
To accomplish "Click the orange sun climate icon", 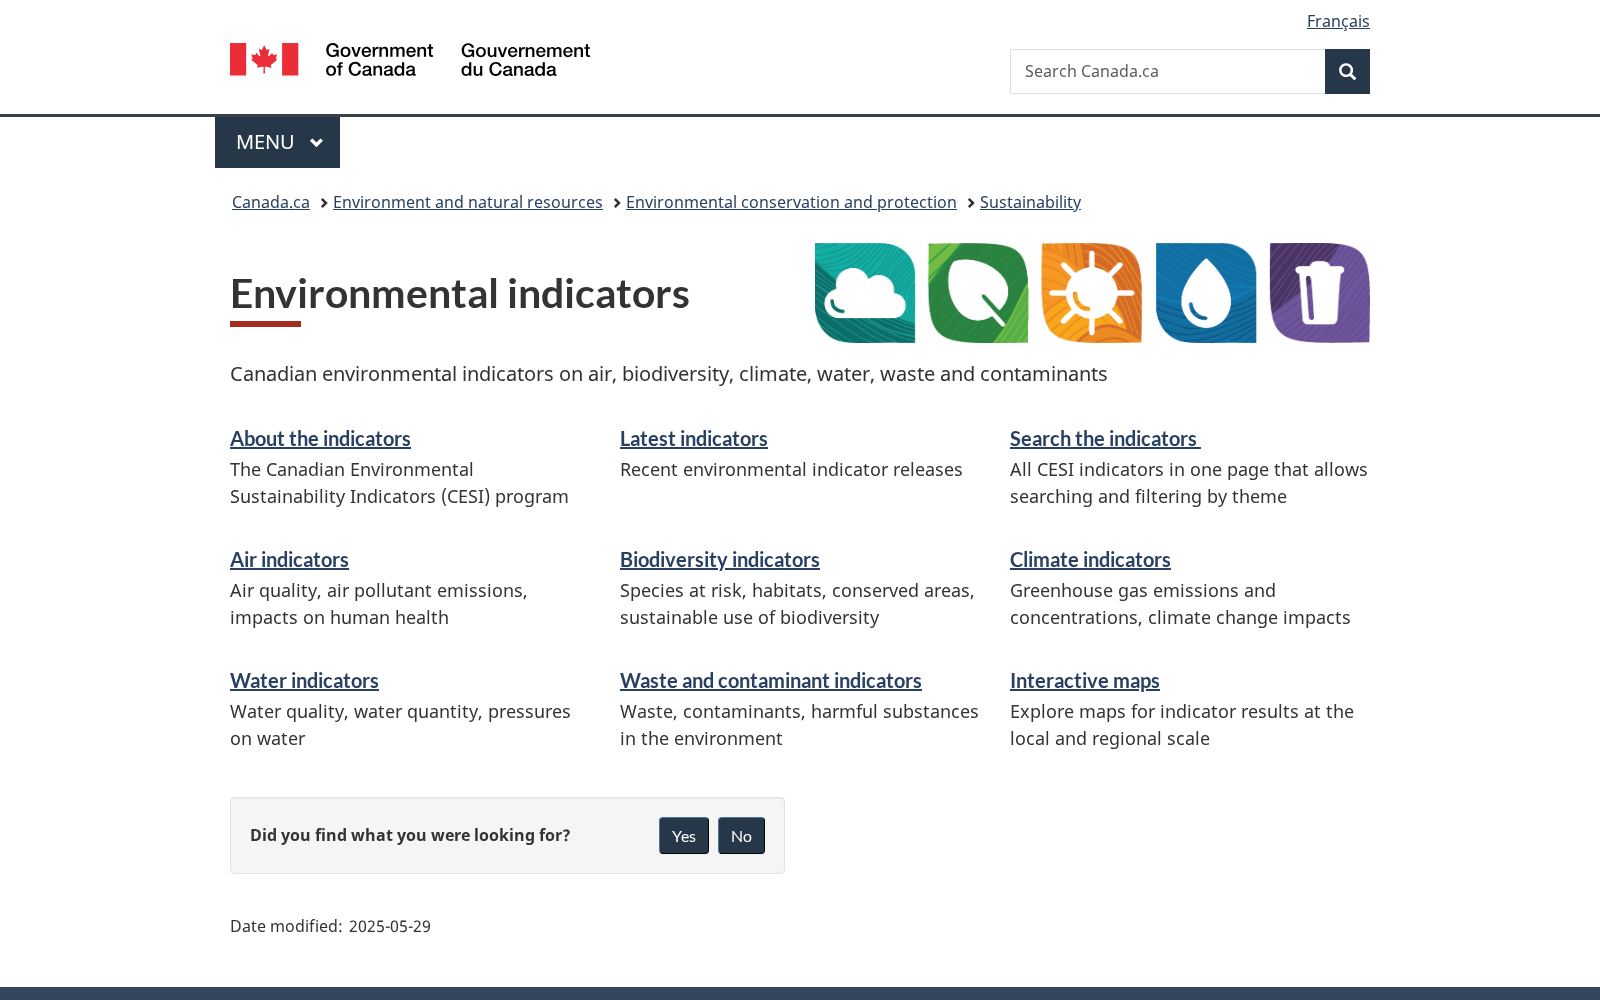I will [1092, 293].
